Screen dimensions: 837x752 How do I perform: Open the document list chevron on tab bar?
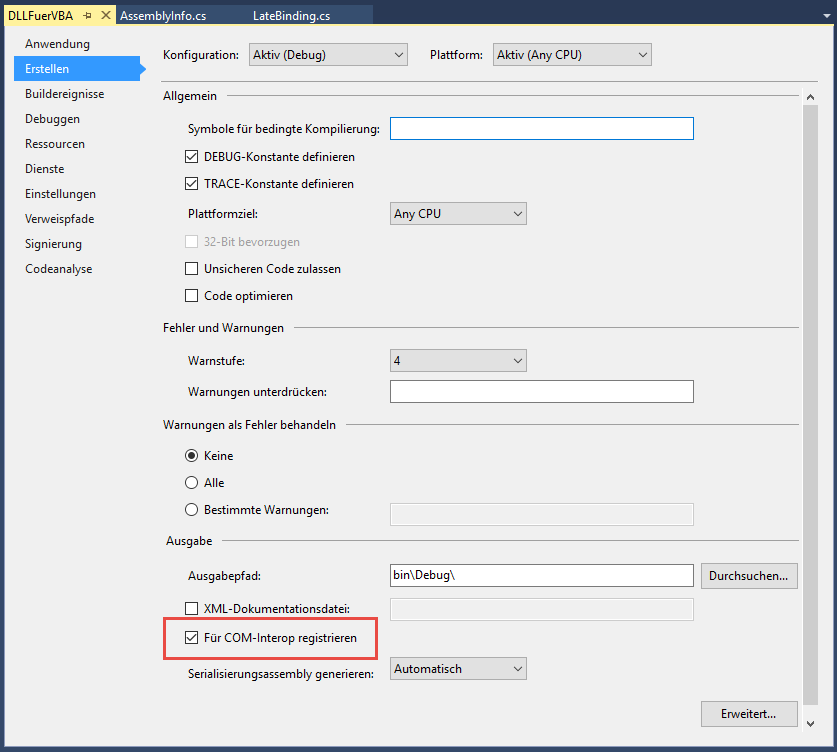point(829,15)
